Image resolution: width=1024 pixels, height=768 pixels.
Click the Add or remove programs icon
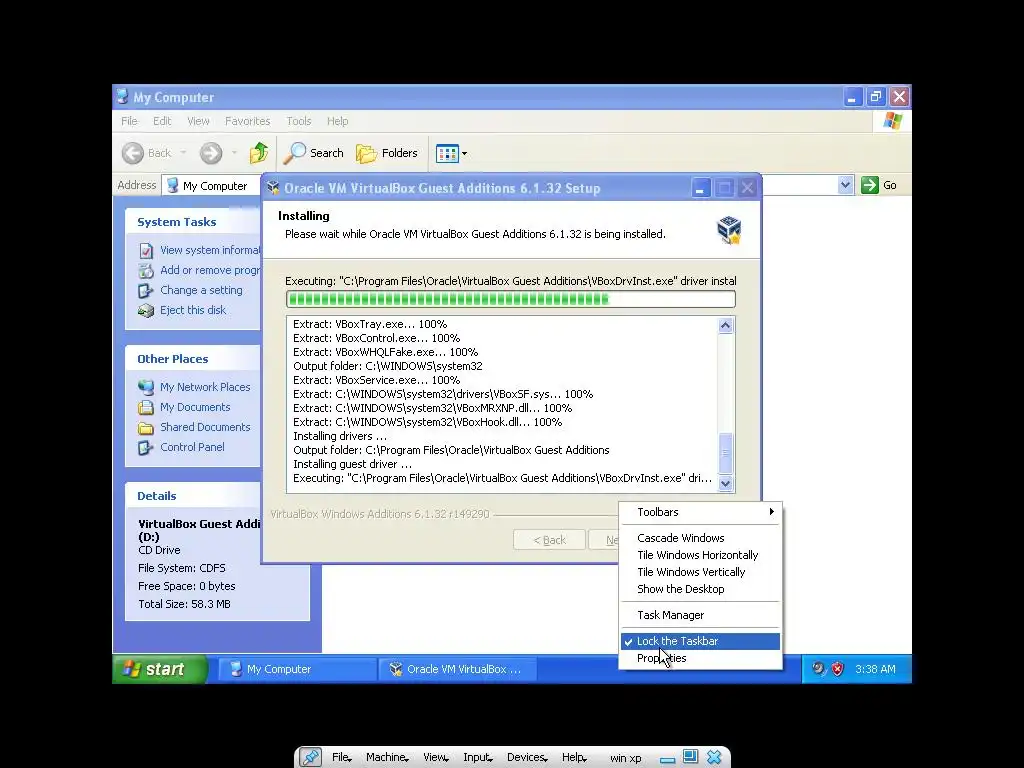[146, 270]
